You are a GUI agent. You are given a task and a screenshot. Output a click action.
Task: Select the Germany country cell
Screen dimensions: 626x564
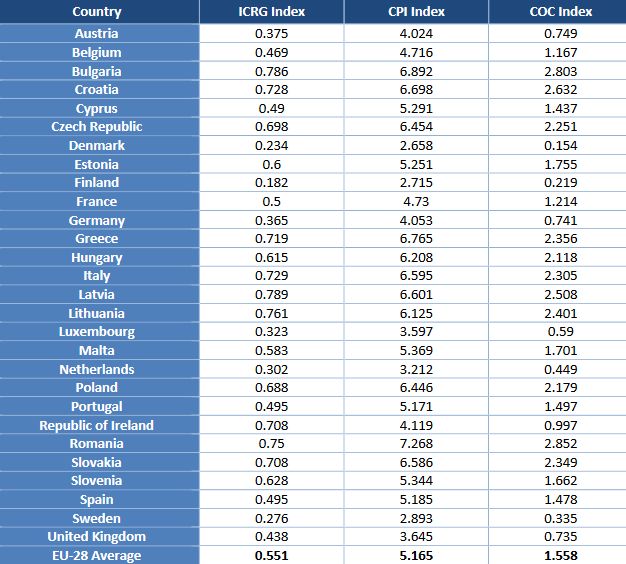(x=97, y=220)
